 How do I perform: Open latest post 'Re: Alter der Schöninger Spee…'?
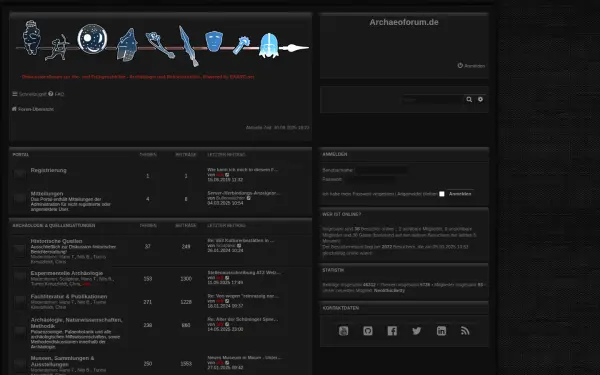coord(243,319)
